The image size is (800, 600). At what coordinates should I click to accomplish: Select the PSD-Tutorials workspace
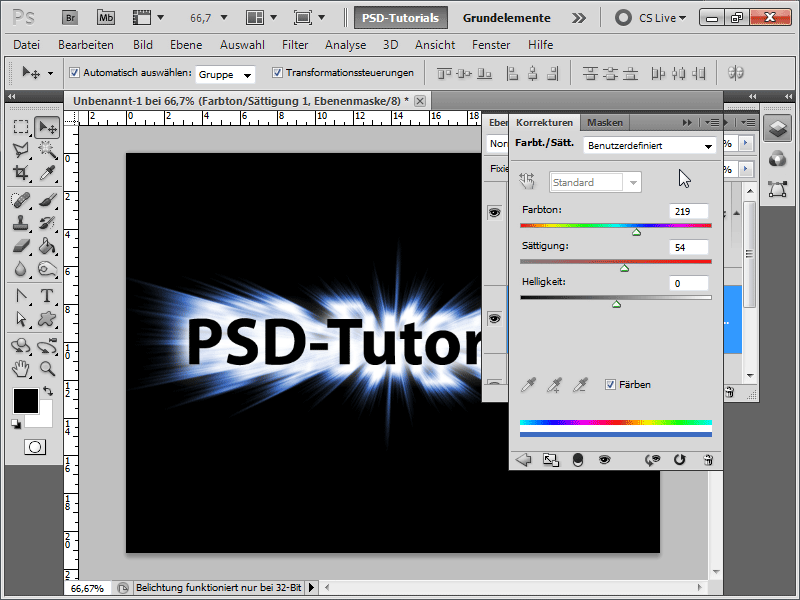pyautogui.click(x=401, y=18)
